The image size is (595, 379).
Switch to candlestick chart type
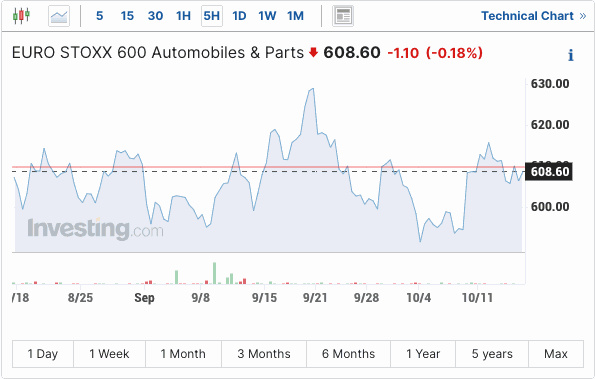21,16
